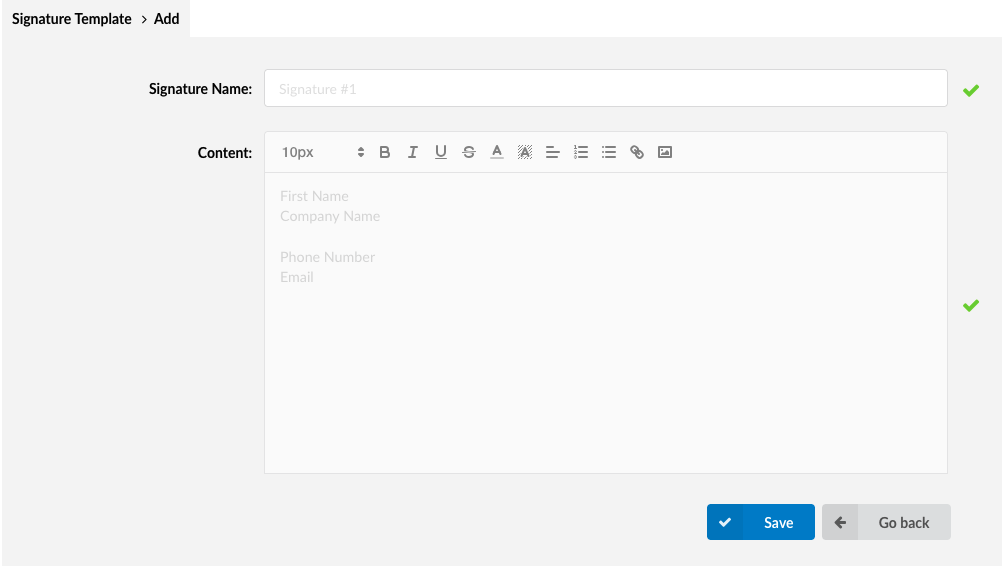The width and height of the screenshot is (1002, 568).
Task: Open the text background highlight color picker
Action: (525, 152)
